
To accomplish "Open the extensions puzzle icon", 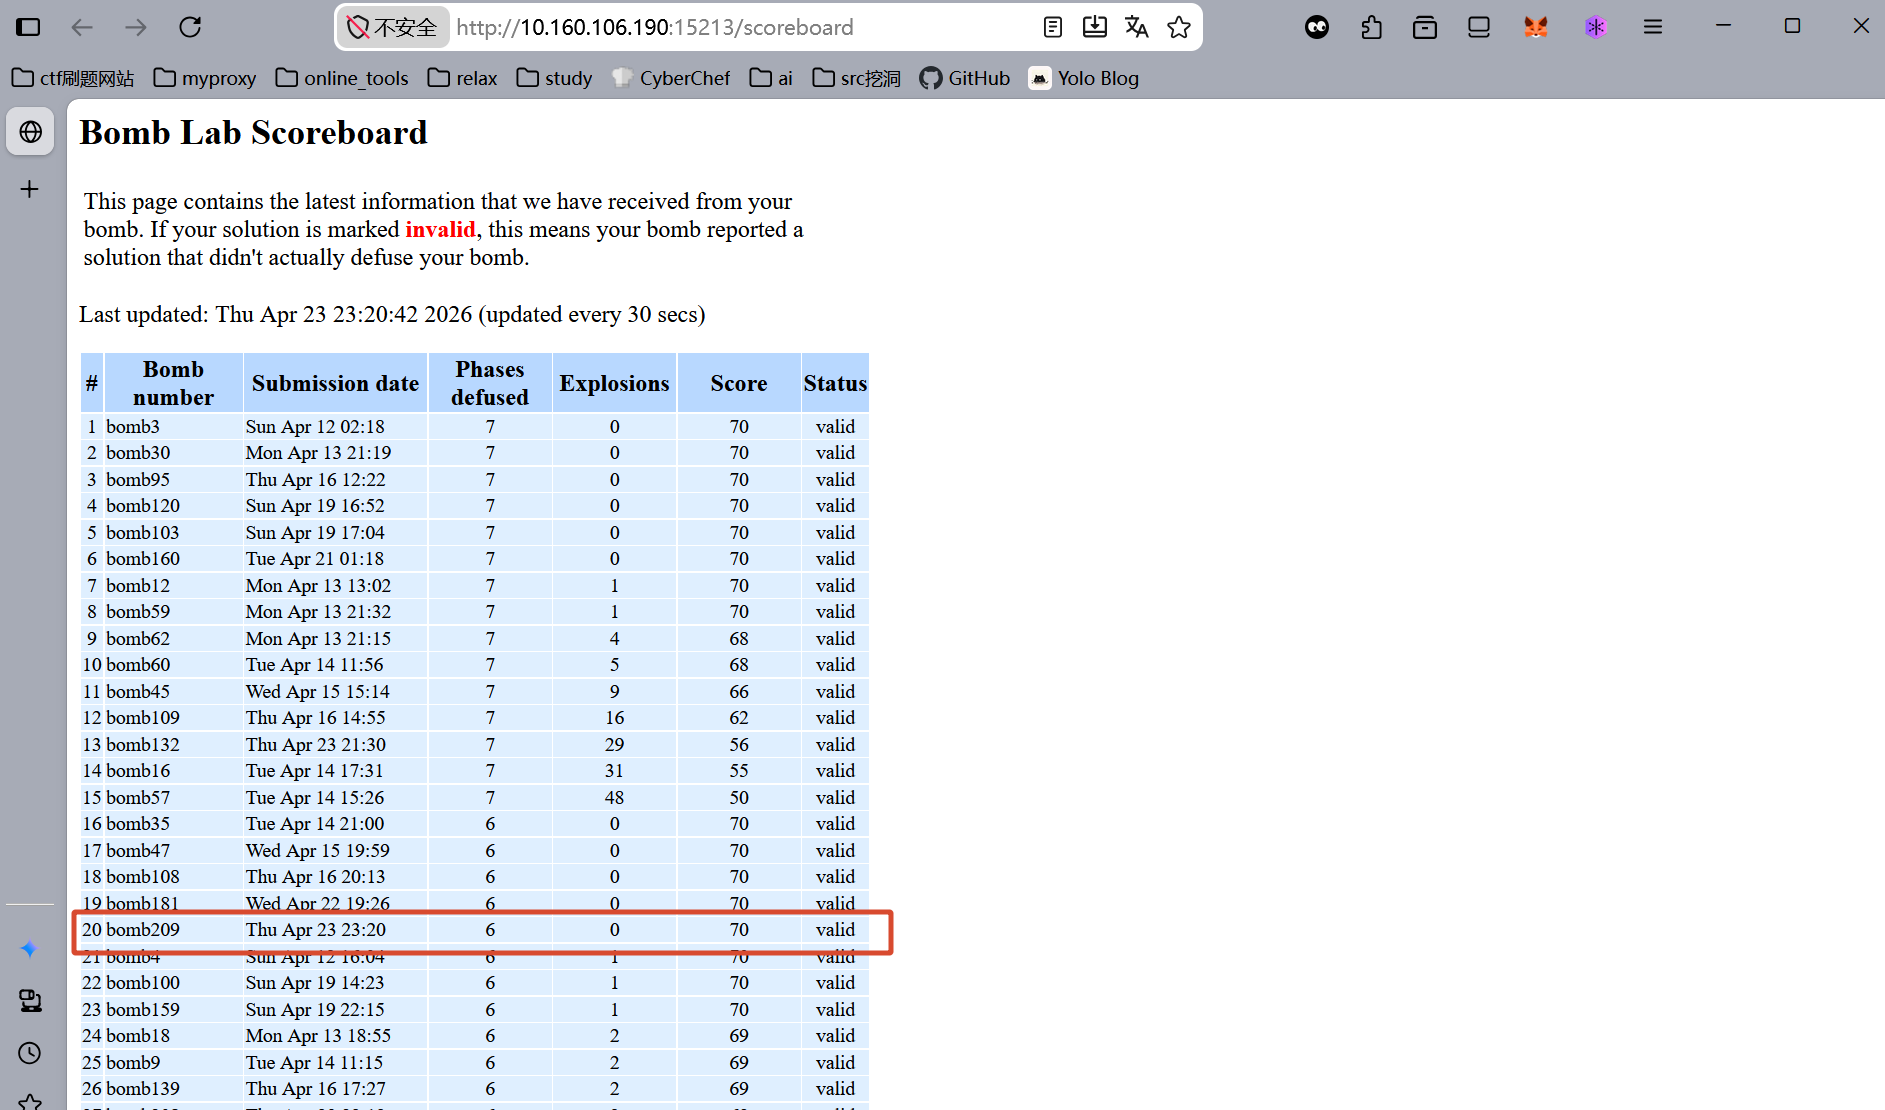I will point(1371,27).
